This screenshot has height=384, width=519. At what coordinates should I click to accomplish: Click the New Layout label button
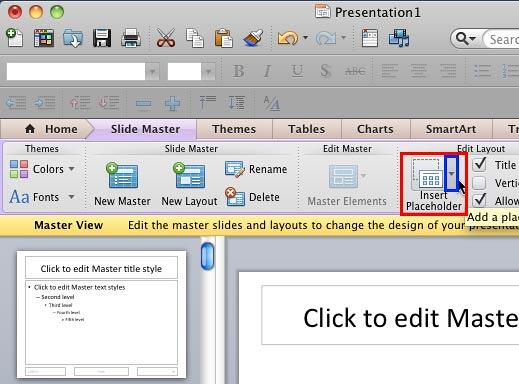(189, 201)
